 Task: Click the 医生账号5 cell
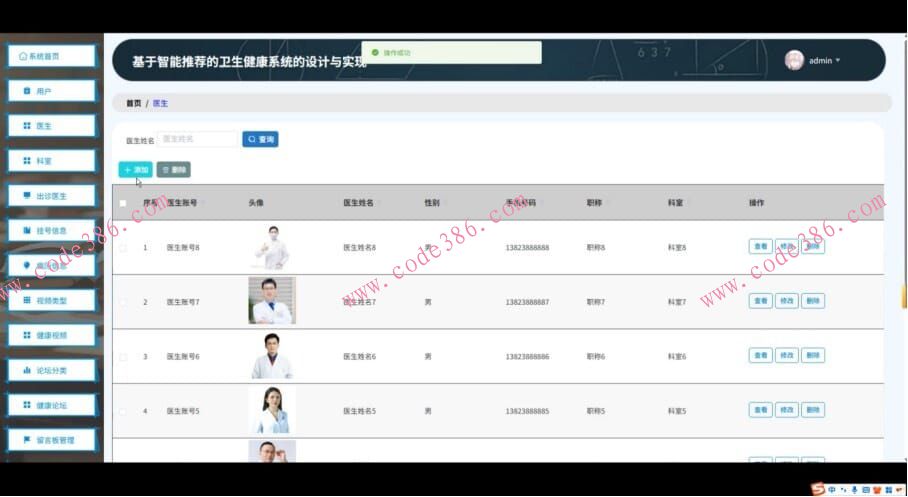183,411
